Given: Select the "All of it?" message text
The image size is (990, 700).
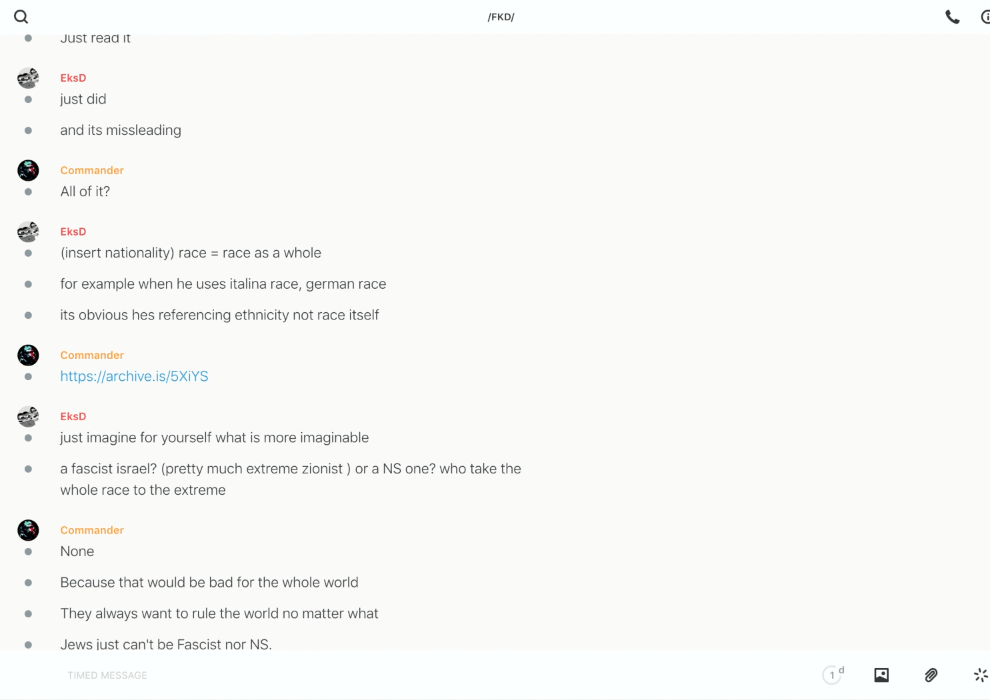Looking at the screenshot, I should pos(85,191).
